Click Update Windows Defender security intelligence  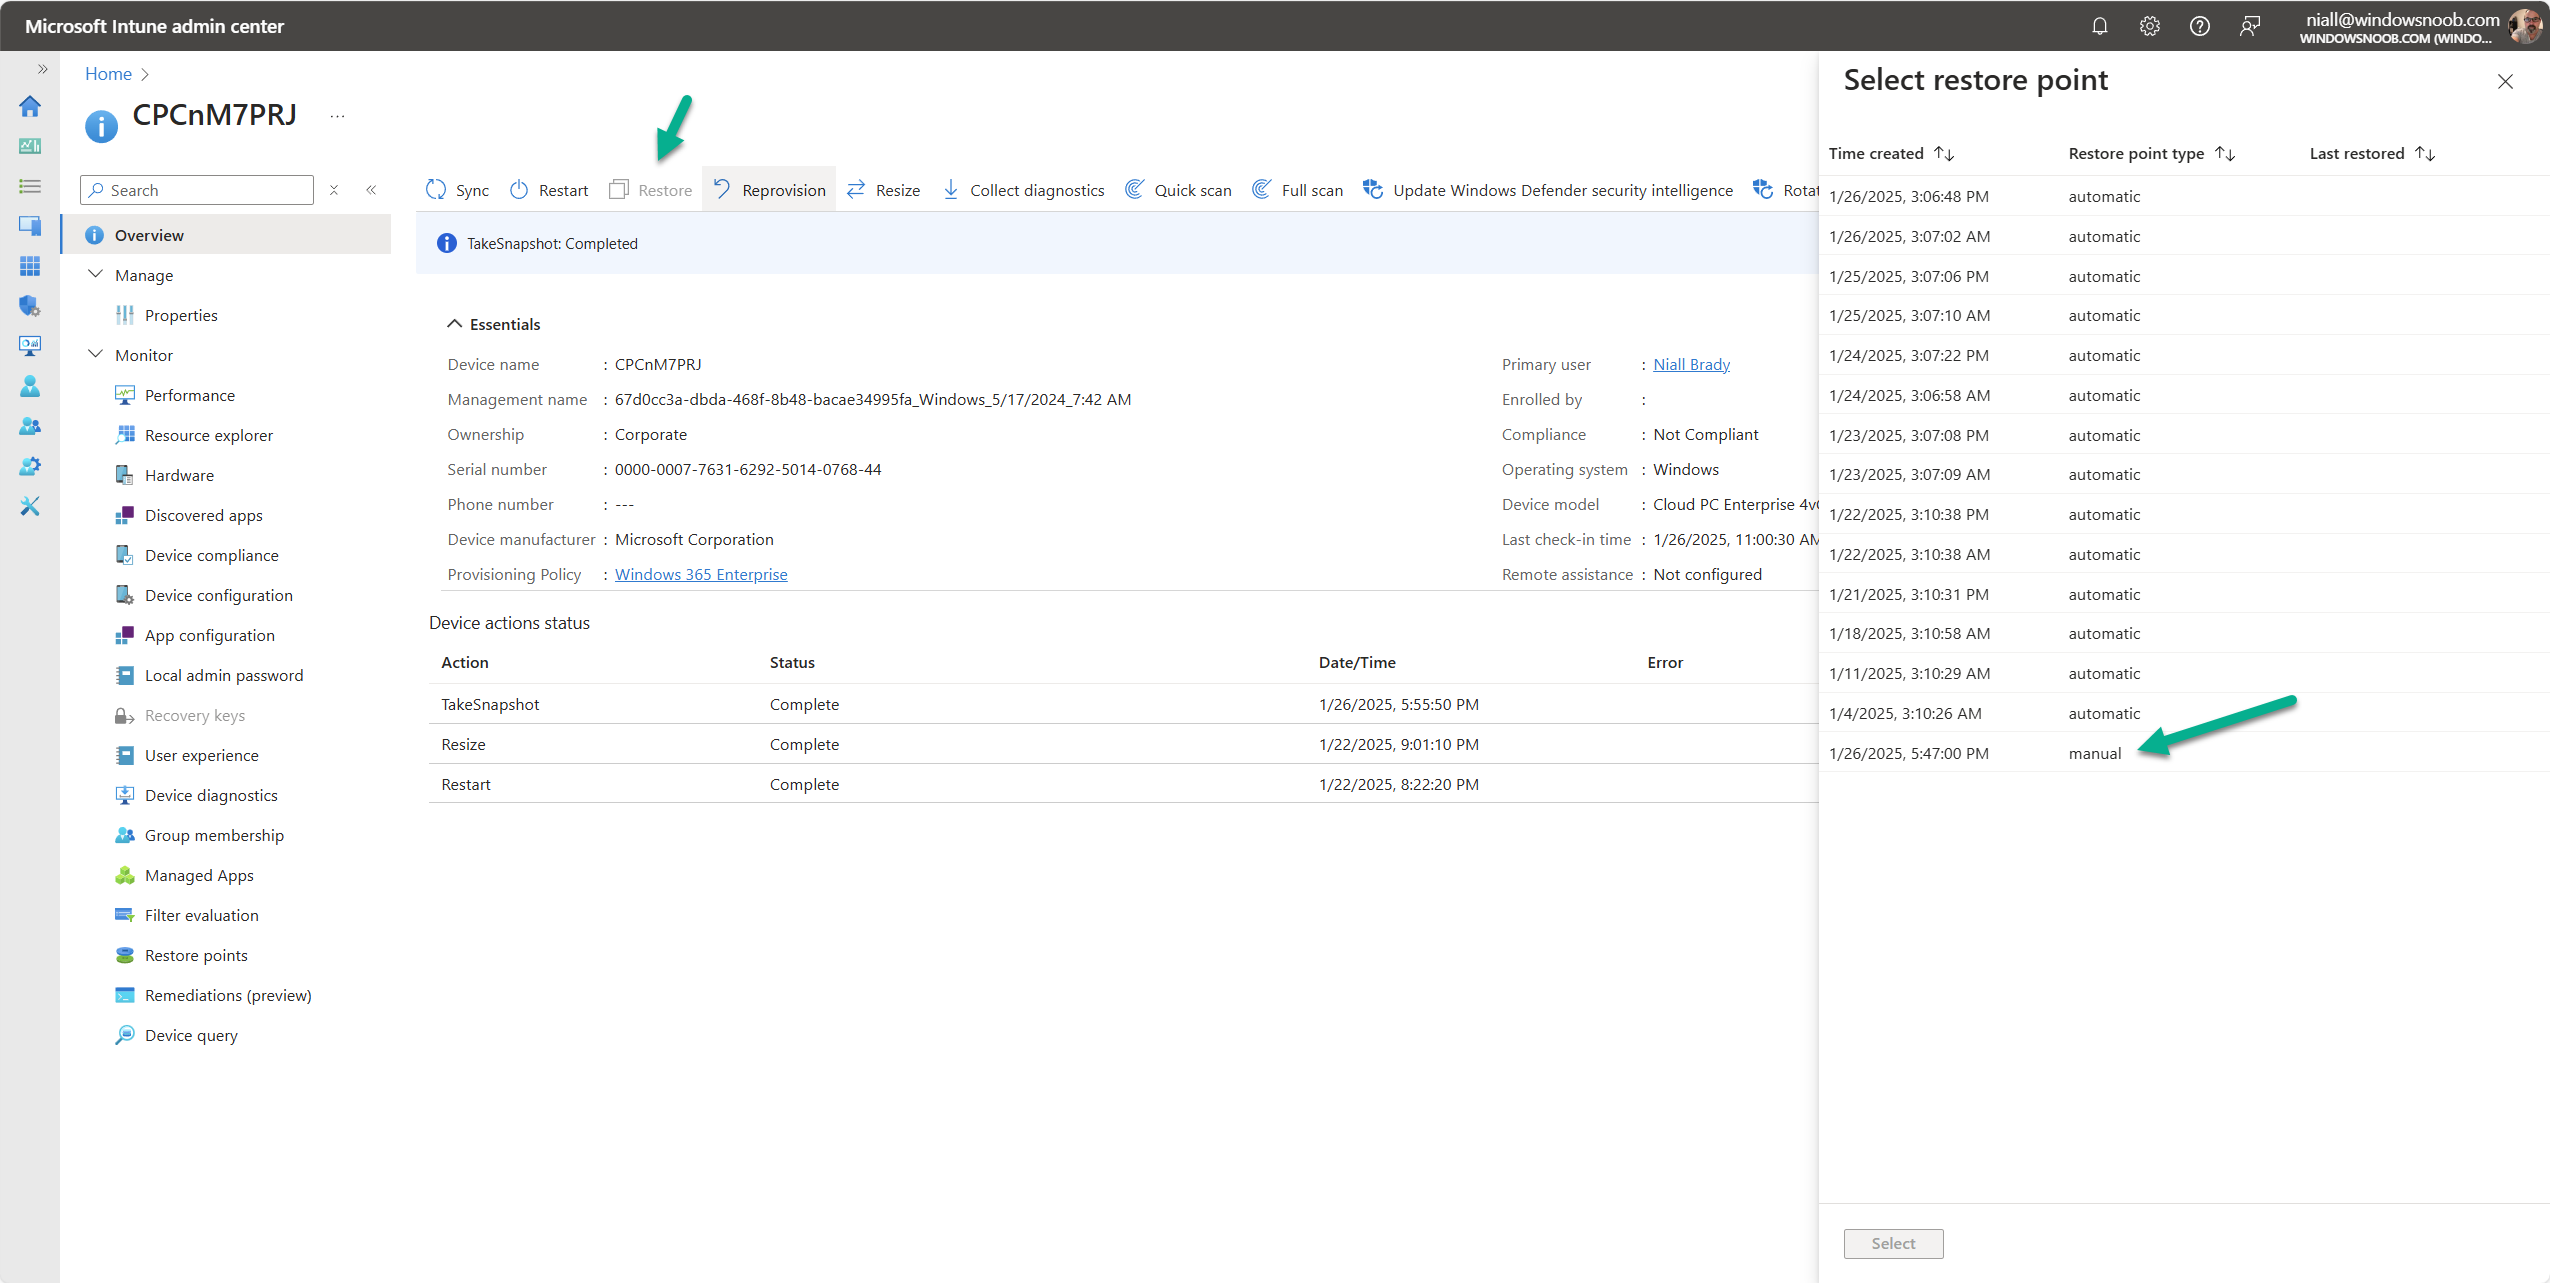coord(1548,190)
